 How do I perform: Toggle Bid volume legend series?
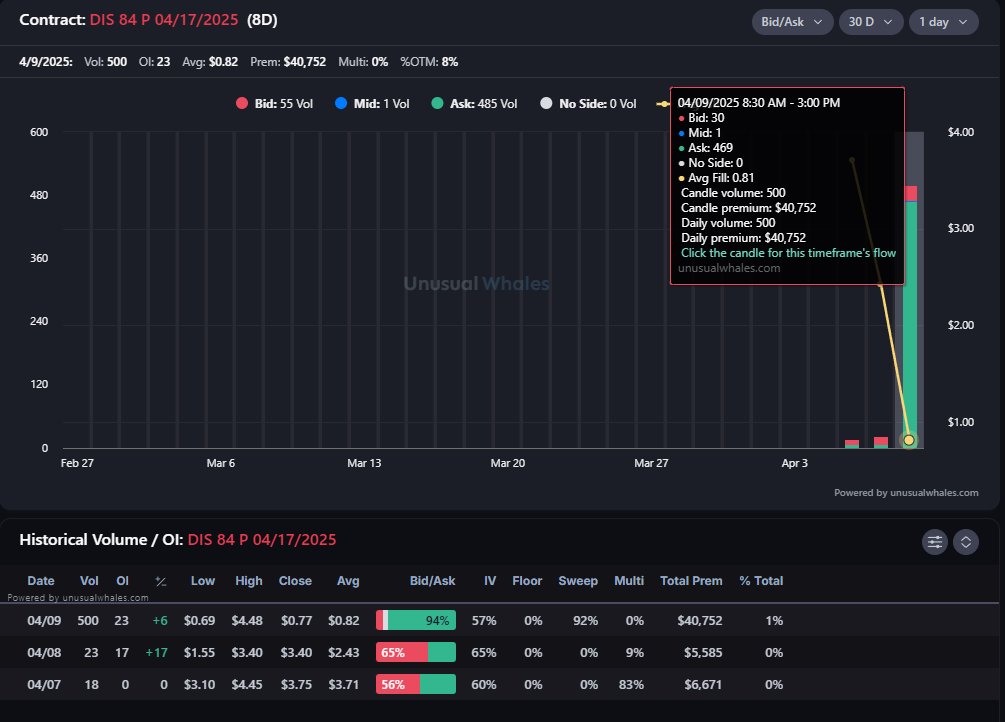click(x=274, y=104)
